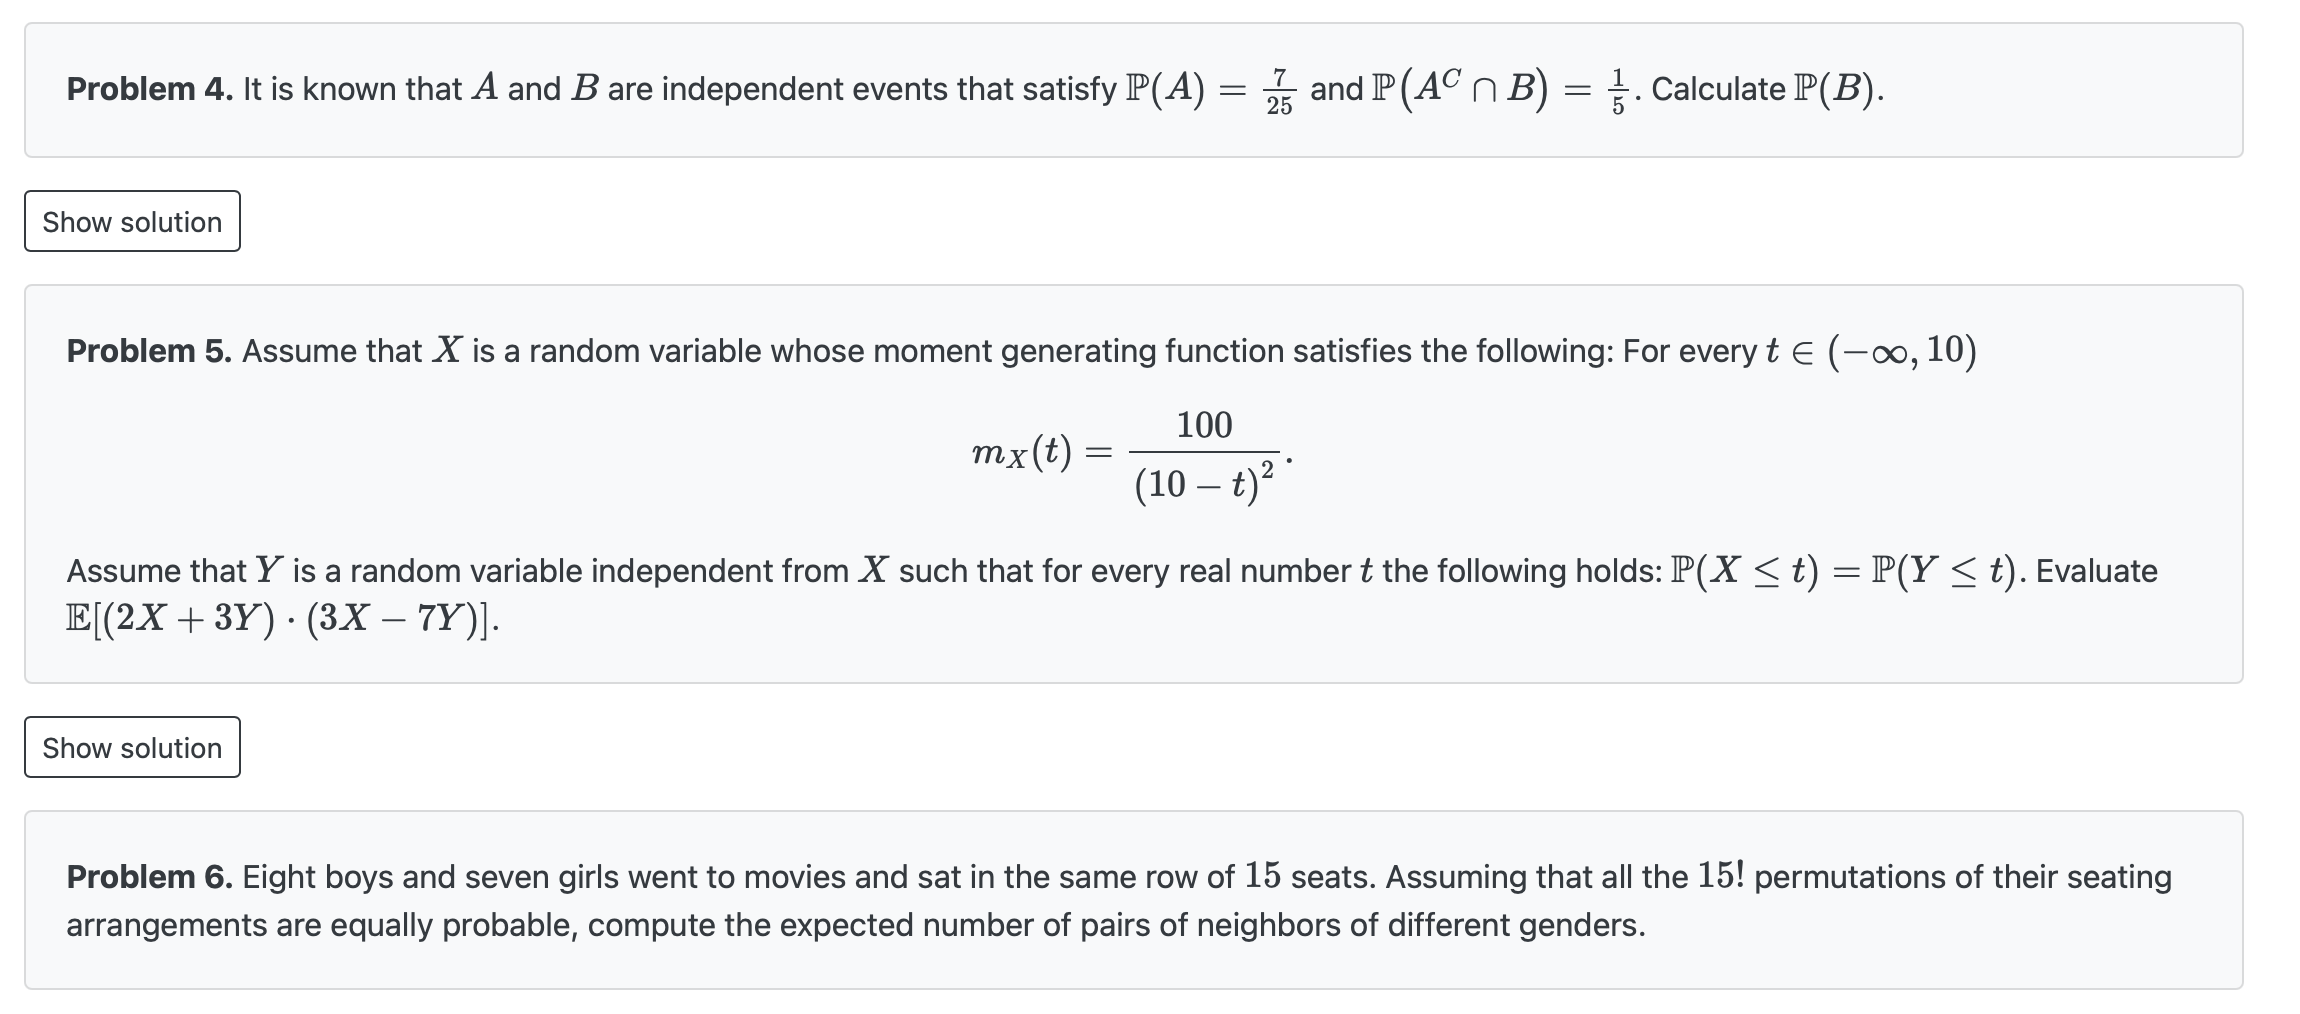Select the expectation E[(2X+3Y)·(3X−7Y)]
Viewport: 2300px width, 1014px height.
(x=283, y=617)
